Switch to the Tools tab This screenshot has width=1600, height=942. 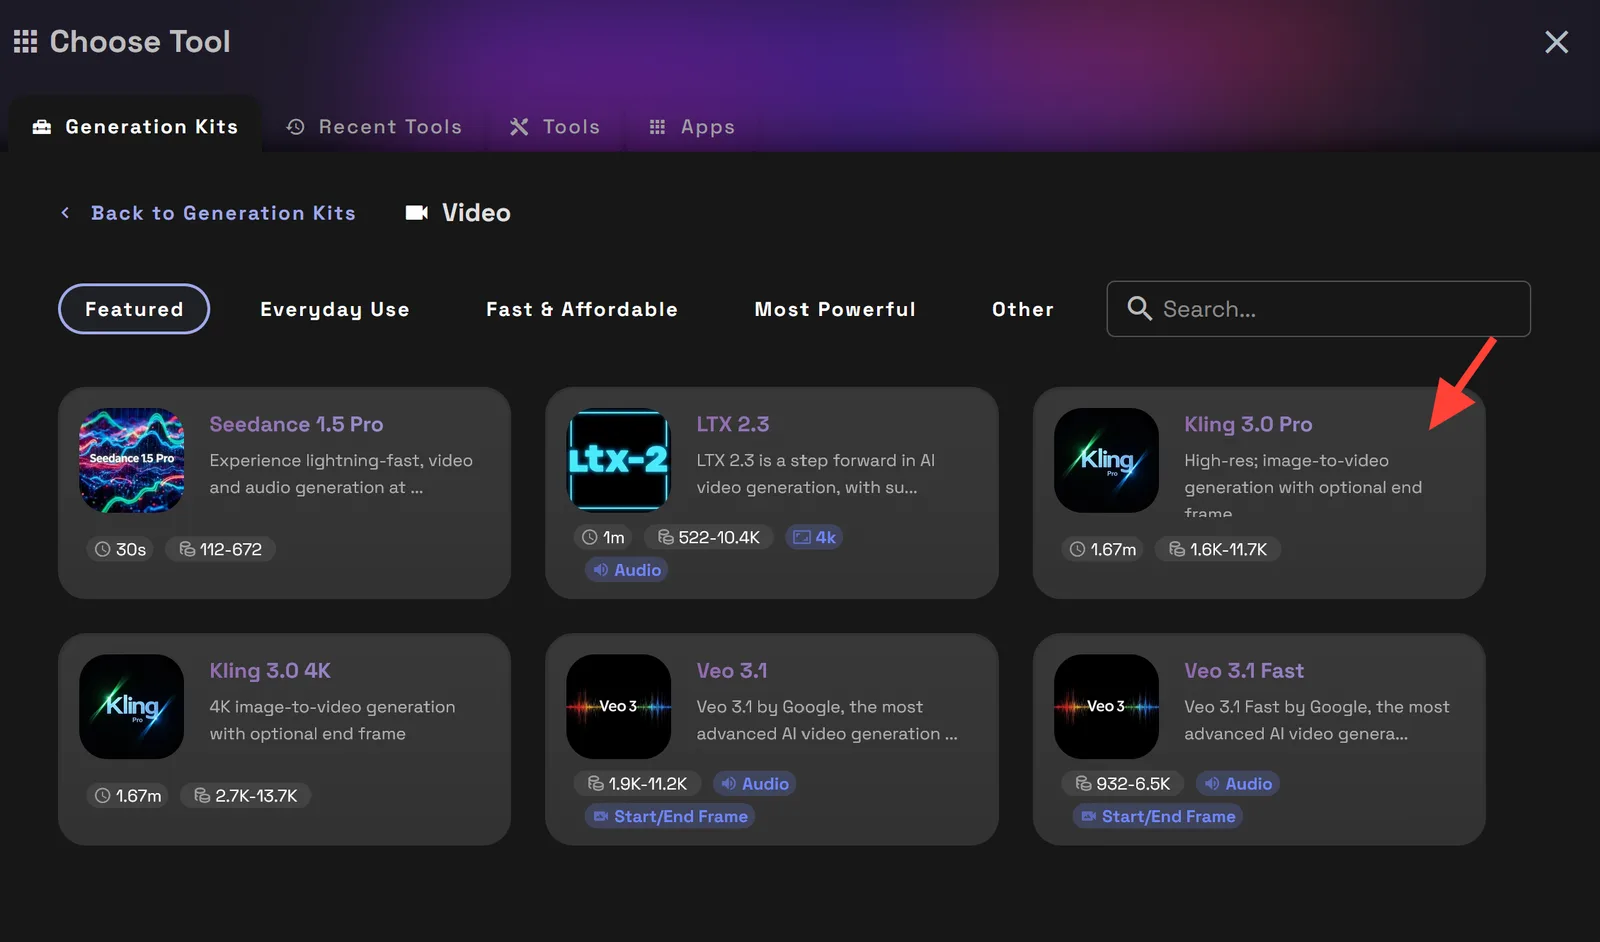click(x=555, y=127)
